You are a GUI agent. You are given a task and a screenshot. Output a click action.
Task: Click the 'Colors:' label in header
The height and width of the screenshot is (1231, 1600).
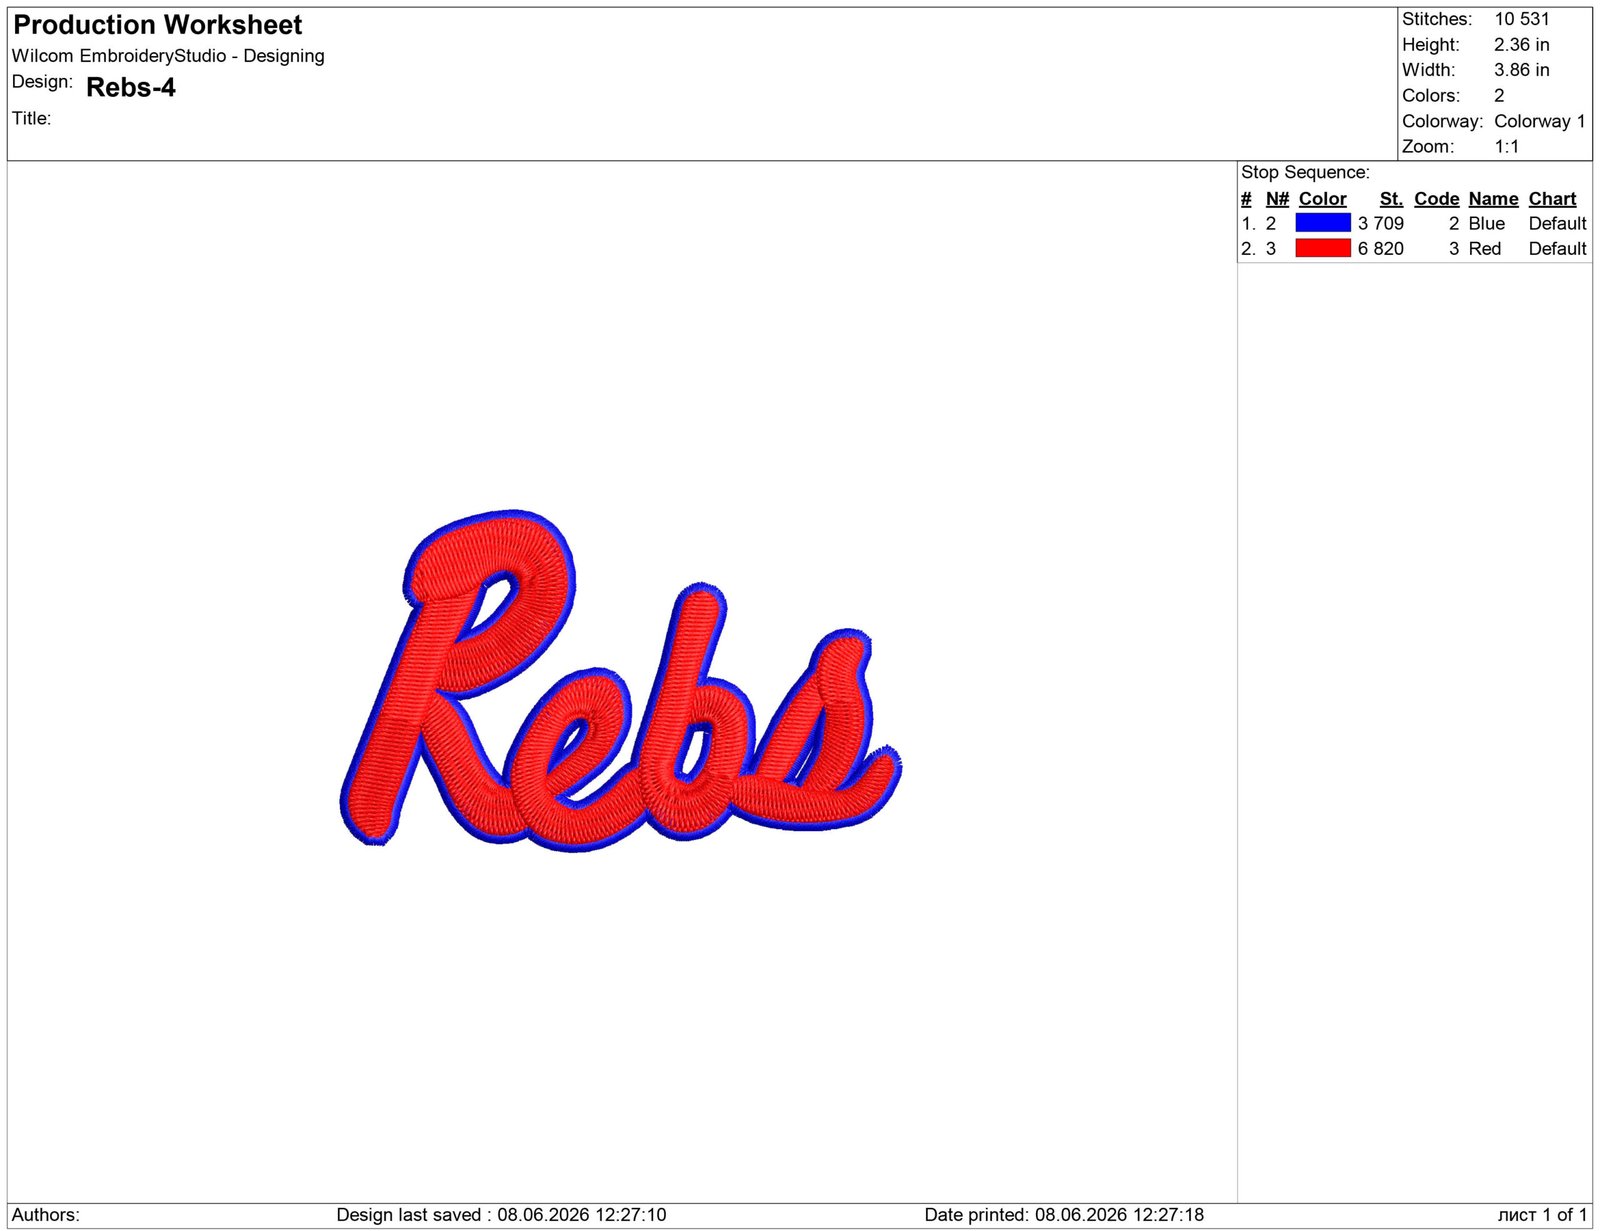[1430, 96]
